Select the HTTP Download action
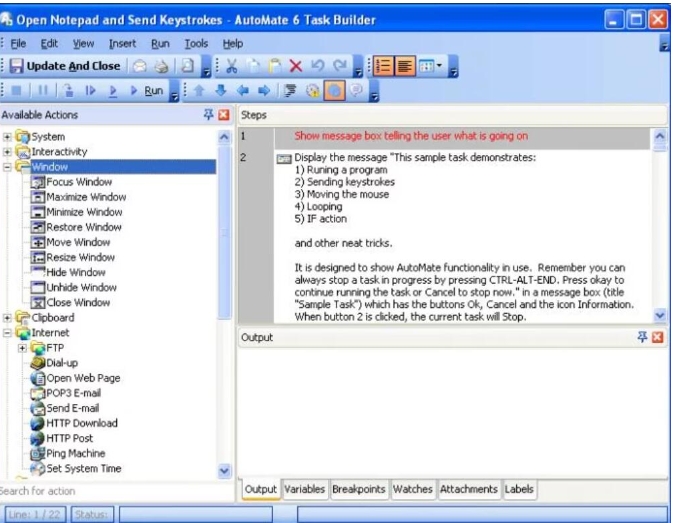 pos(74,423)
